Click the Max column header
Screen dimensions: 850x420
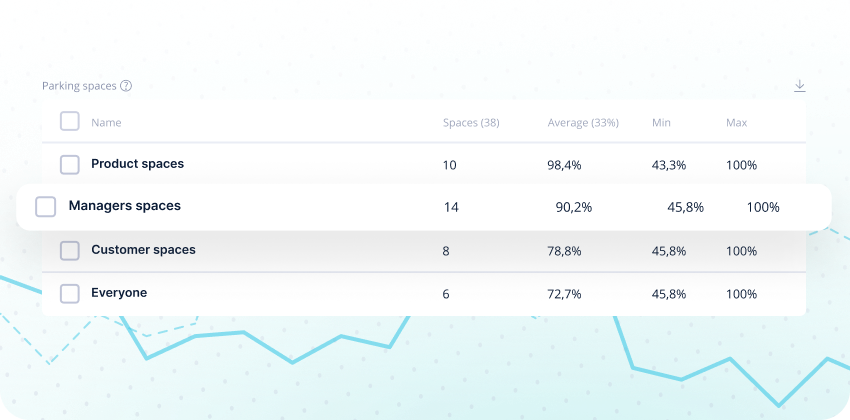tap(736, 122)
